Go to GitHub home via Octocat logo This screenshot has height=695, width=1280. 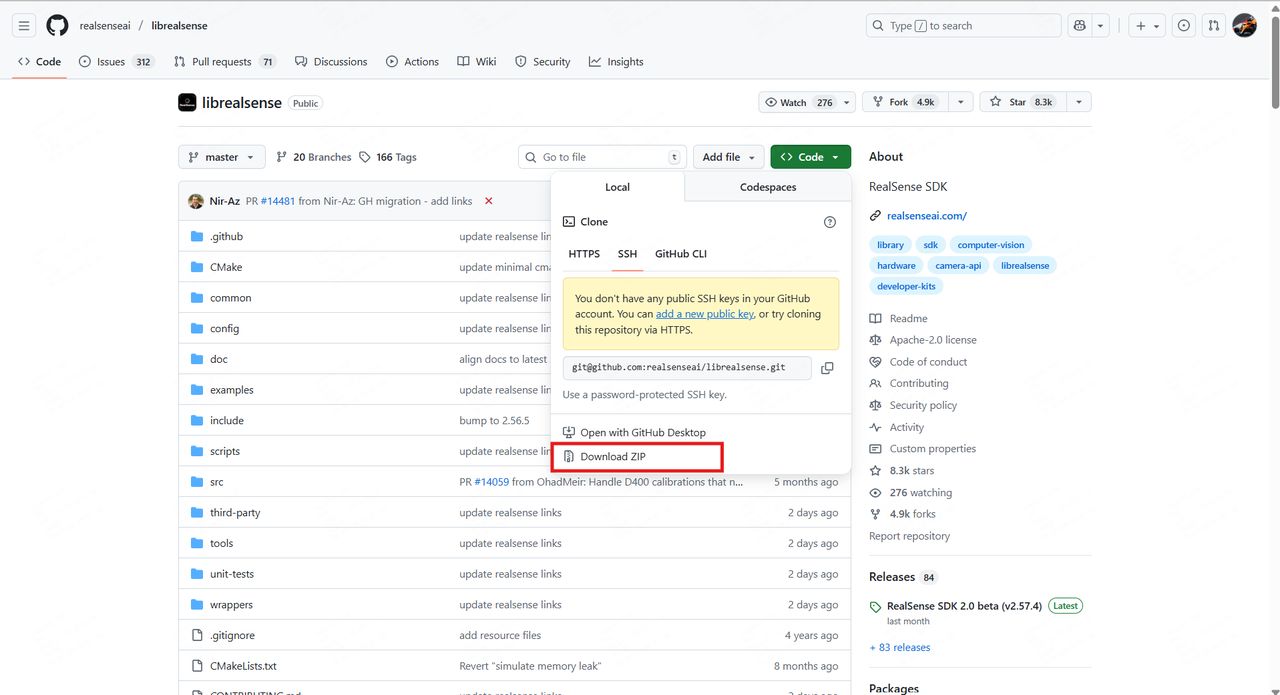pos(57,26)
